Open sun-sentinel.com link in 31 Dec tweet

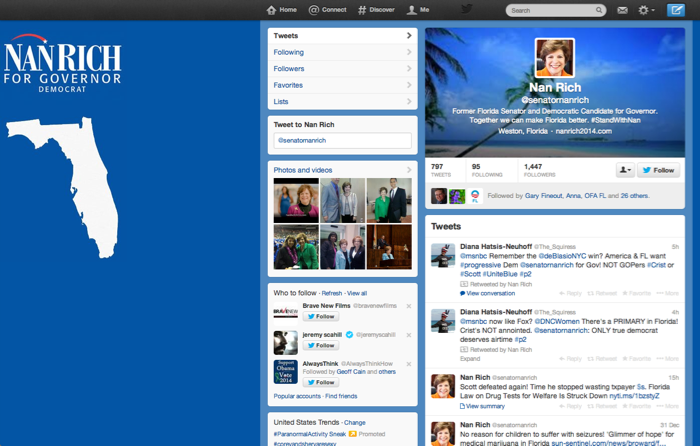pyautogui.click(x=608, y=443)
